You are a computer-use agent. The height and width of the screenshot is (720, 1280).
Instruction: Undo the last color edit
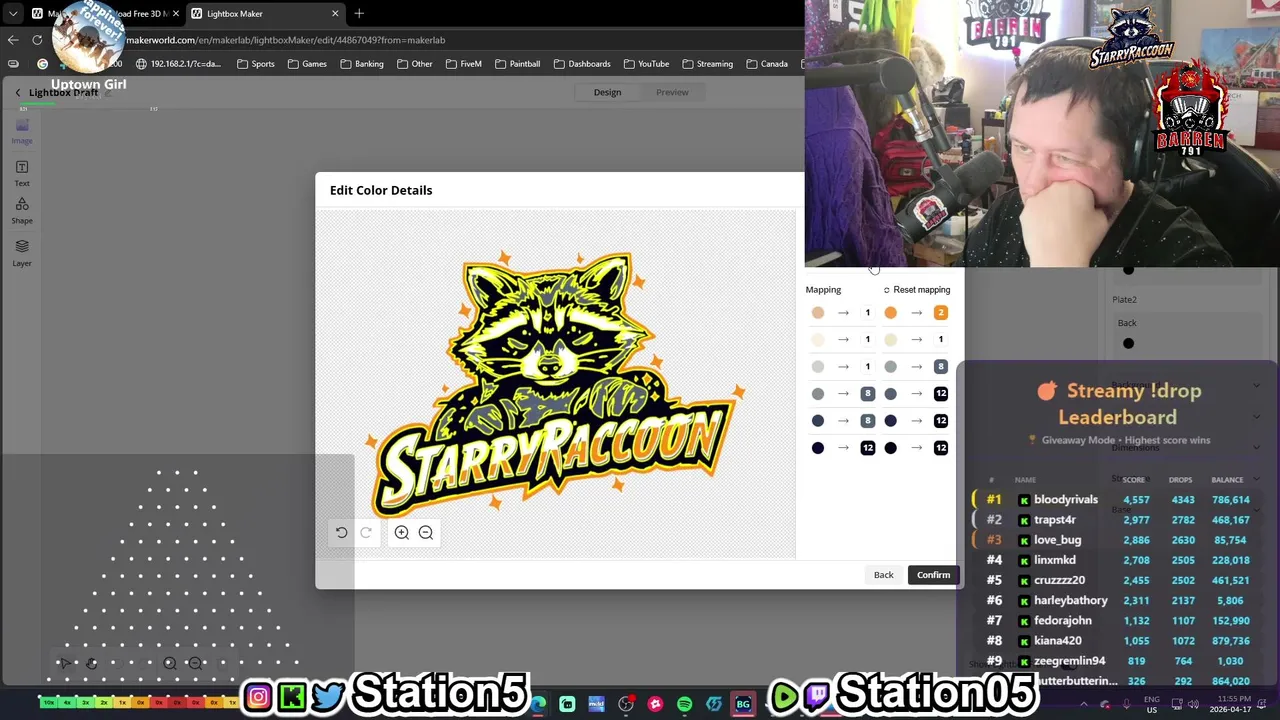pyautogui.click(x=341, y=533)
